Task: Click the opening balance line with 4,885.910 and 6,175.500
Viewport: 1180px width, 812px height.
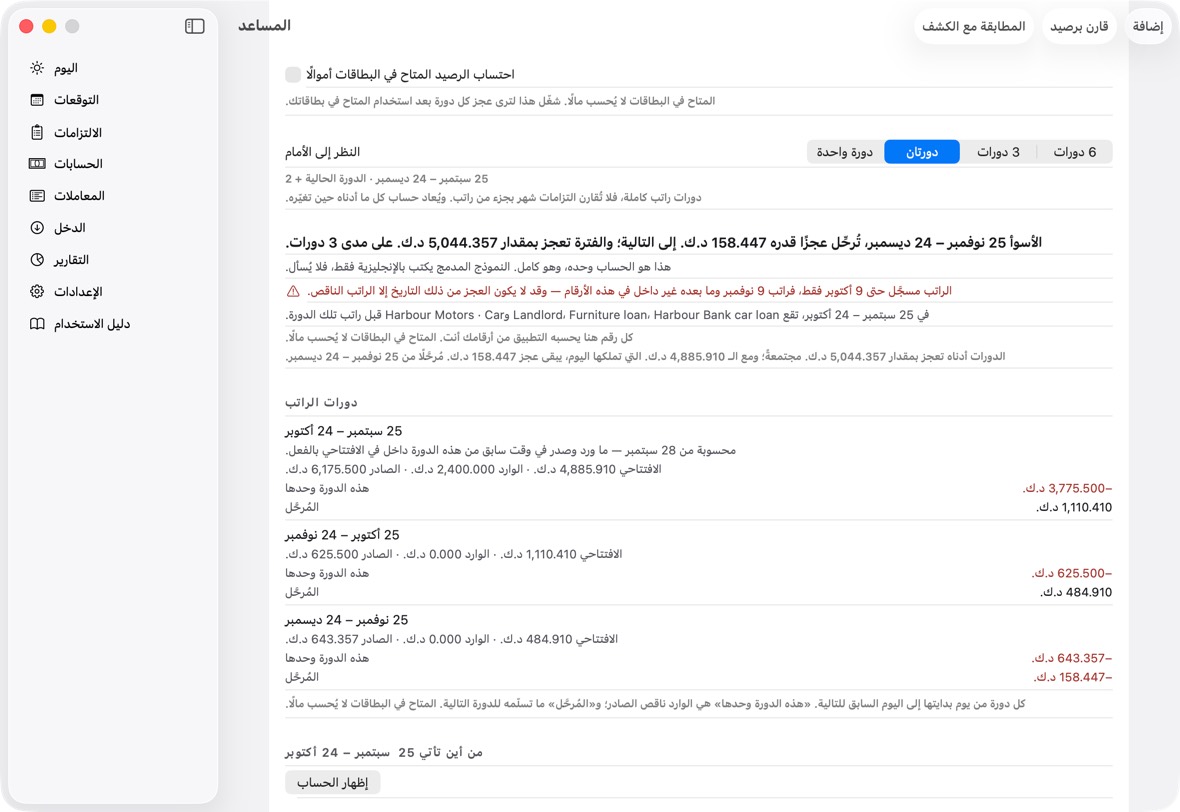Action: pyautogui.click(x=473, y=470)
